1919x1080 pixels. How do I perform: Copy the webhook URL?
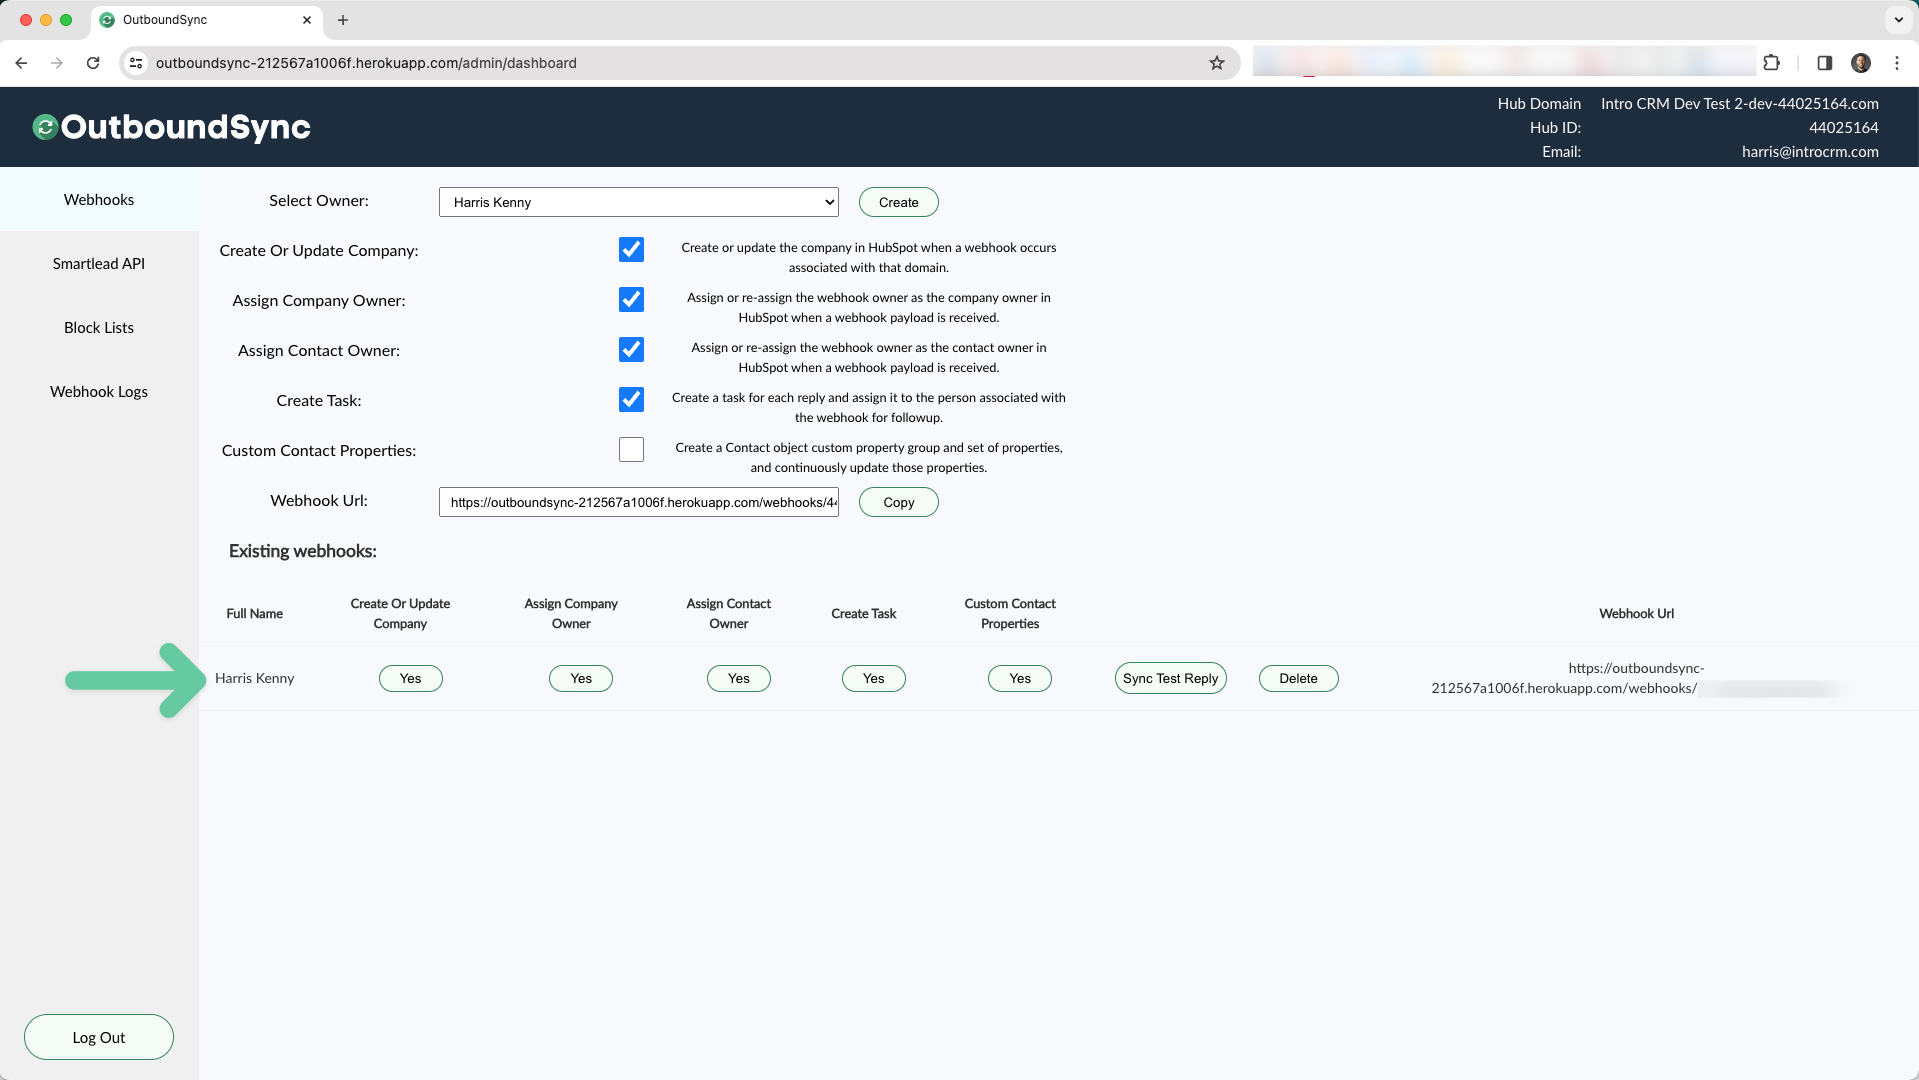[898, 502]
